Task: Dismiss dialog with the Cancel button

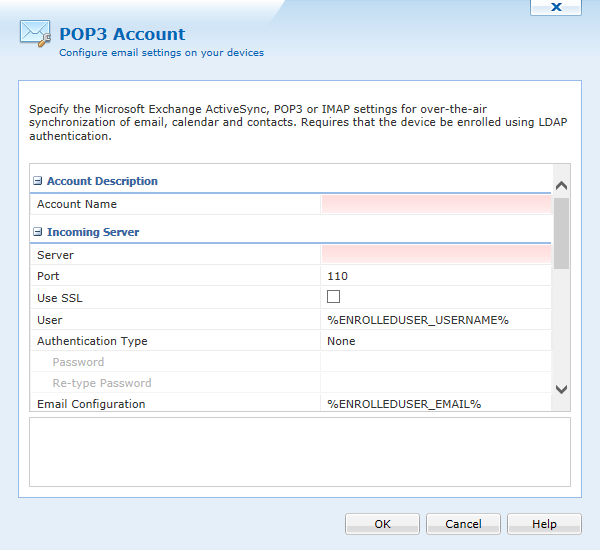Action: (463, 524)
